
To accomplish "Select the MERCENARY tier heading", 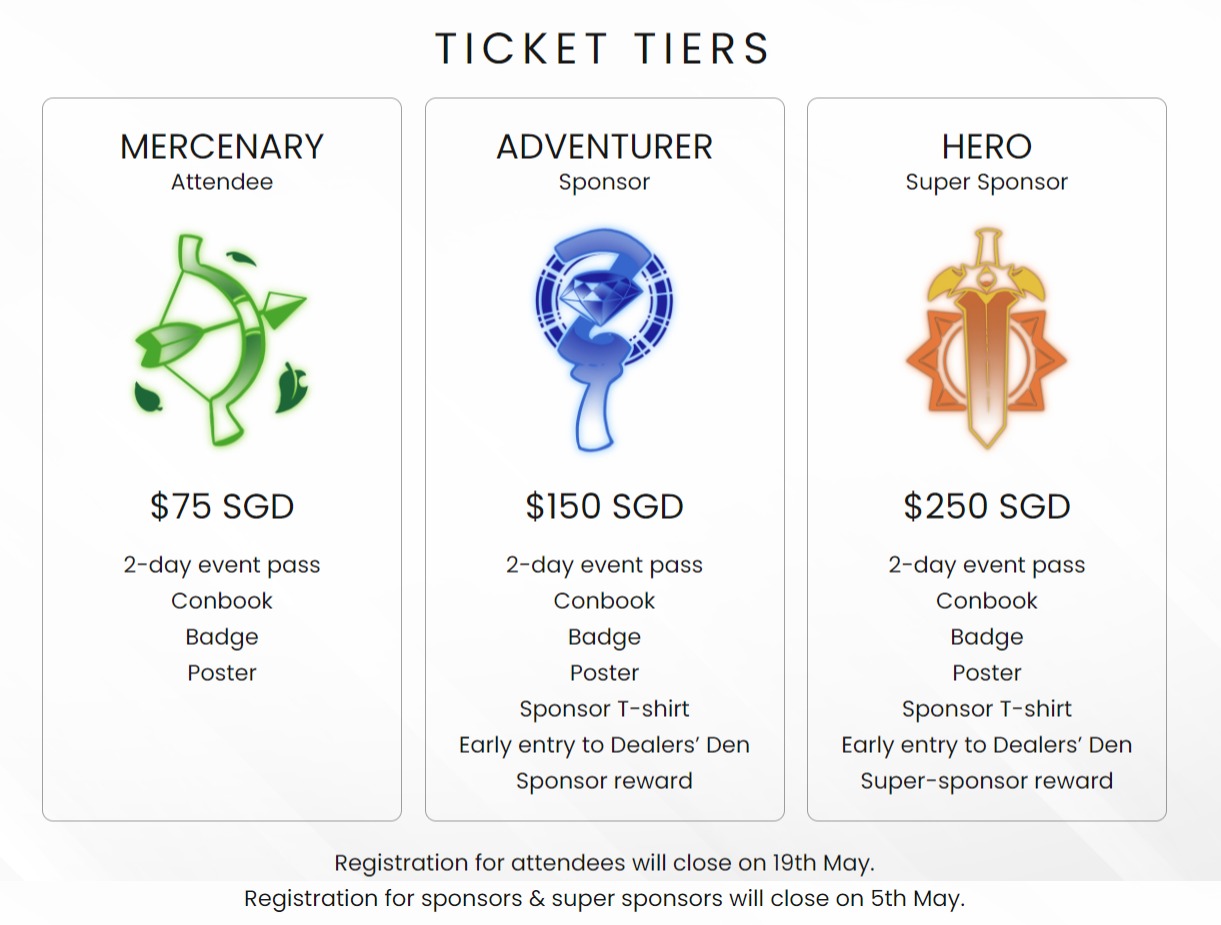I will pyautogui.click(x=222, y=147).
